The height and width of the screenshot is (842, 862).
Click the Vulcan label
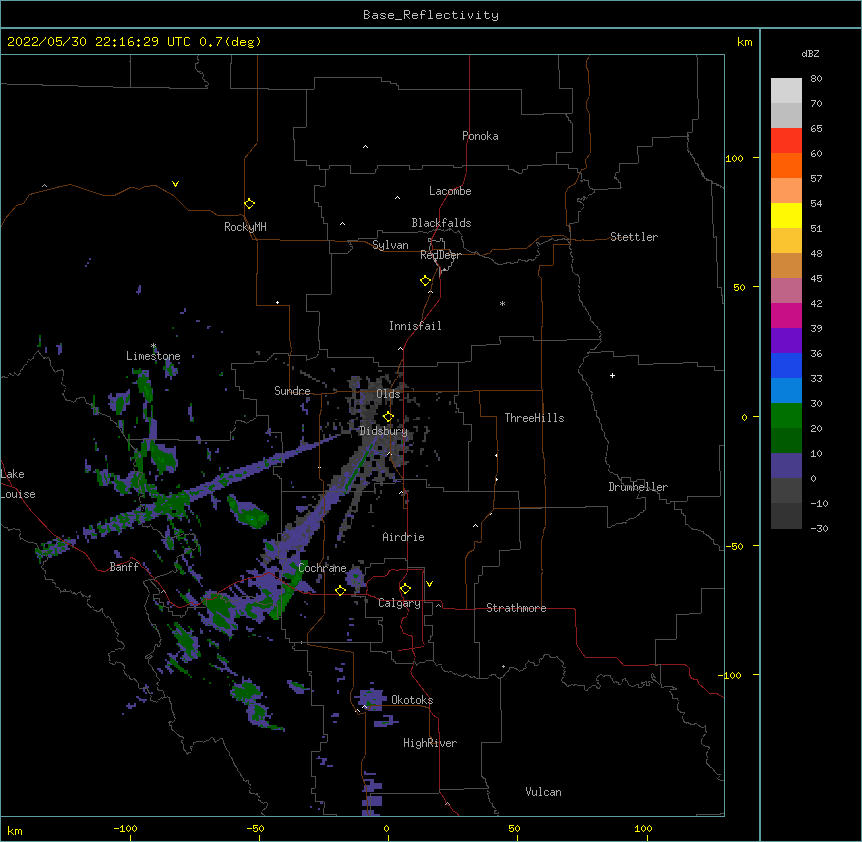[543, 792]
